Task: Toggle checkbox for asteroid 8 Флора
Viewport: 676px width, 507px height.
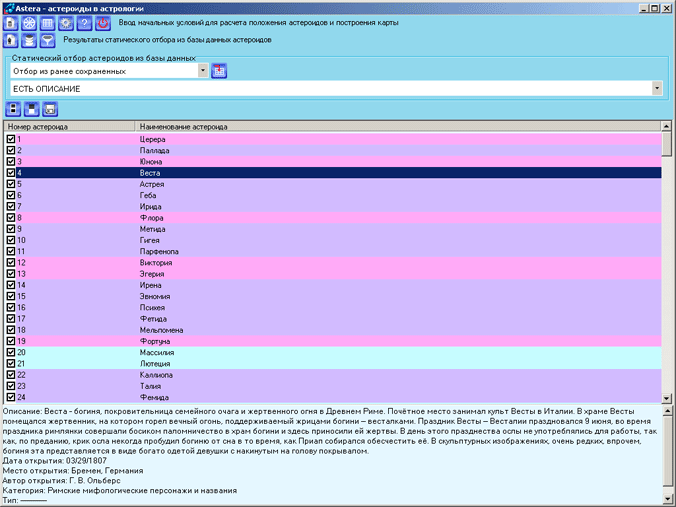Action: pyautogui.click(x=11, y=217)
